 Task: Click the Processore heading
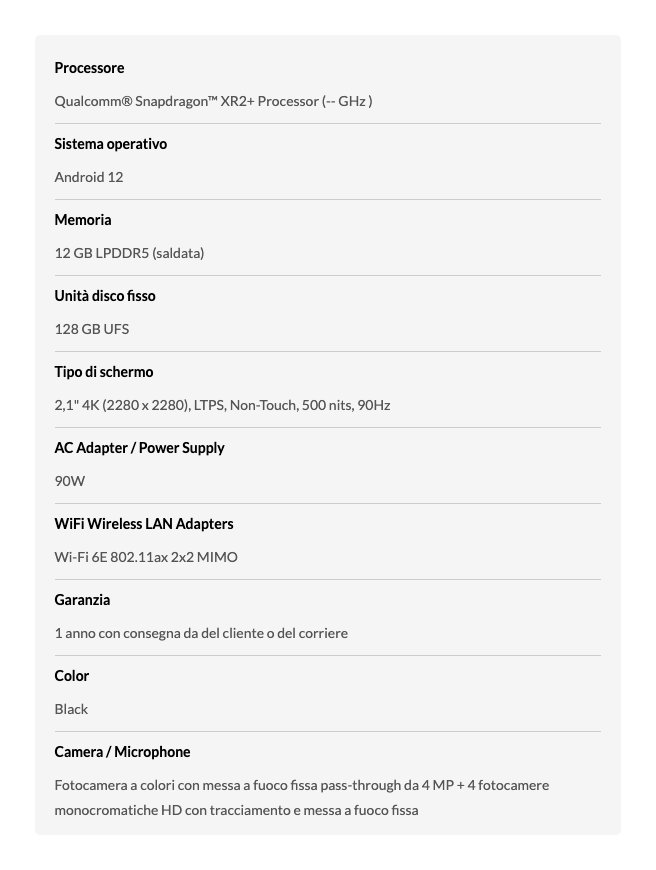(89, 68)
